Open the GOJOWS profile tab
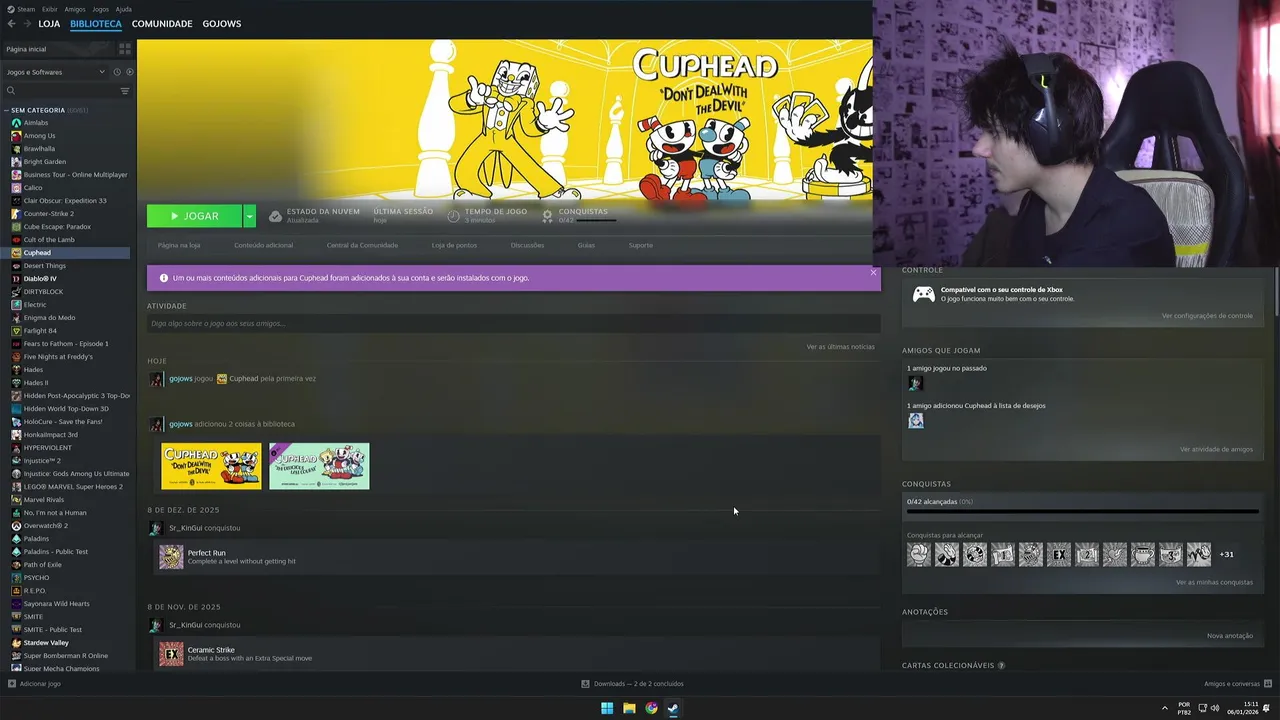 click(221, 23)
